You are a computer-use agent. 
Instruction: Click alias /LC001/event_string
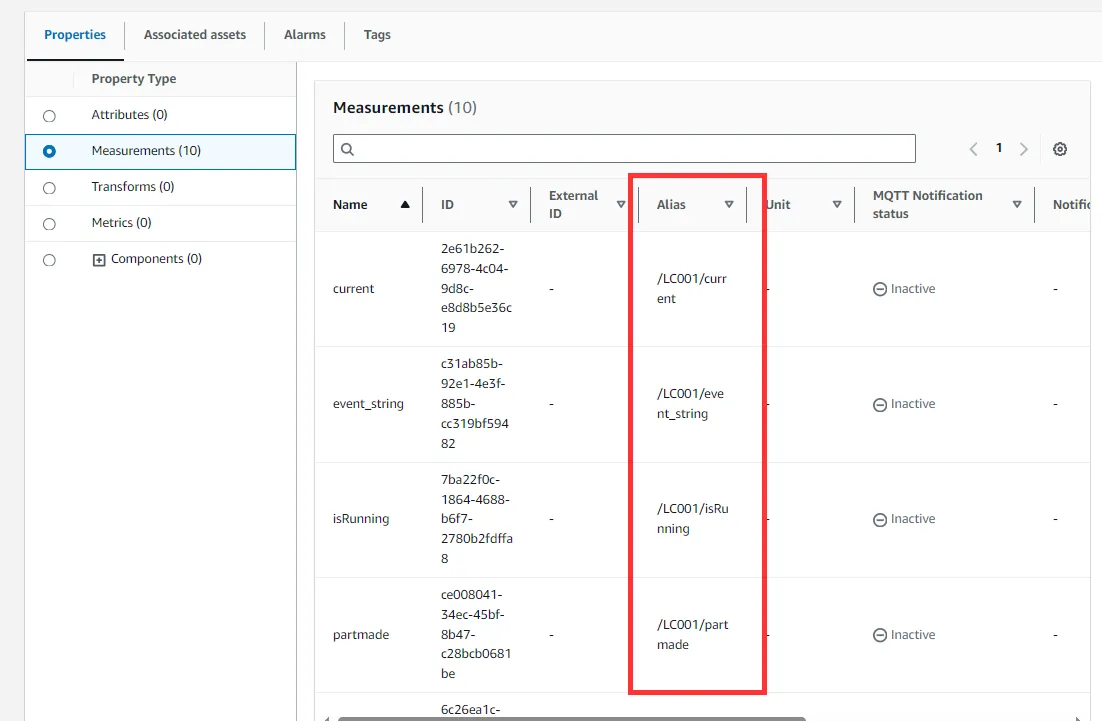690,404
